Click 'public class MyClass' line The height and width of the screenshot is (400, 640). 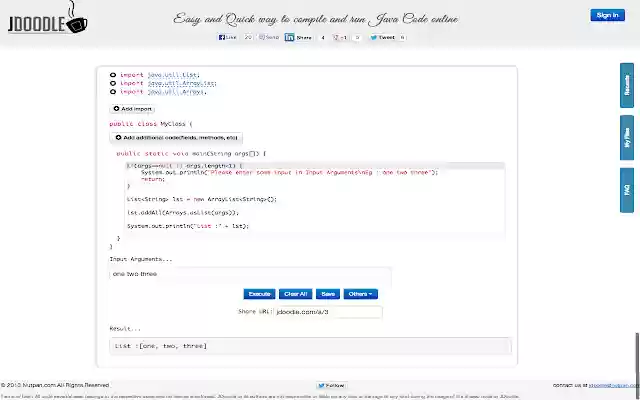click(151, 124)
